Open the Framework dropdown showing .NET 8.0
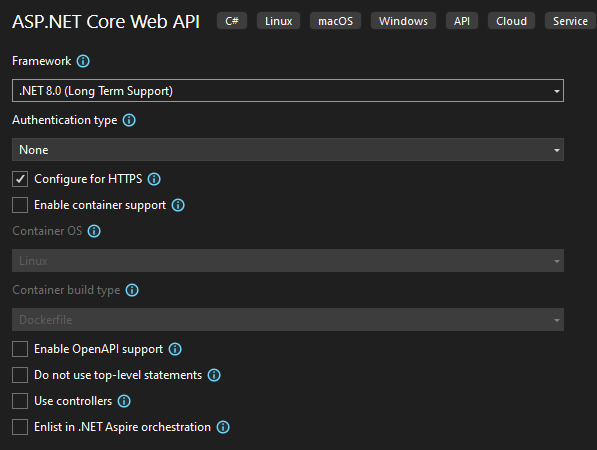597x450 pixels. pos(288,91)
